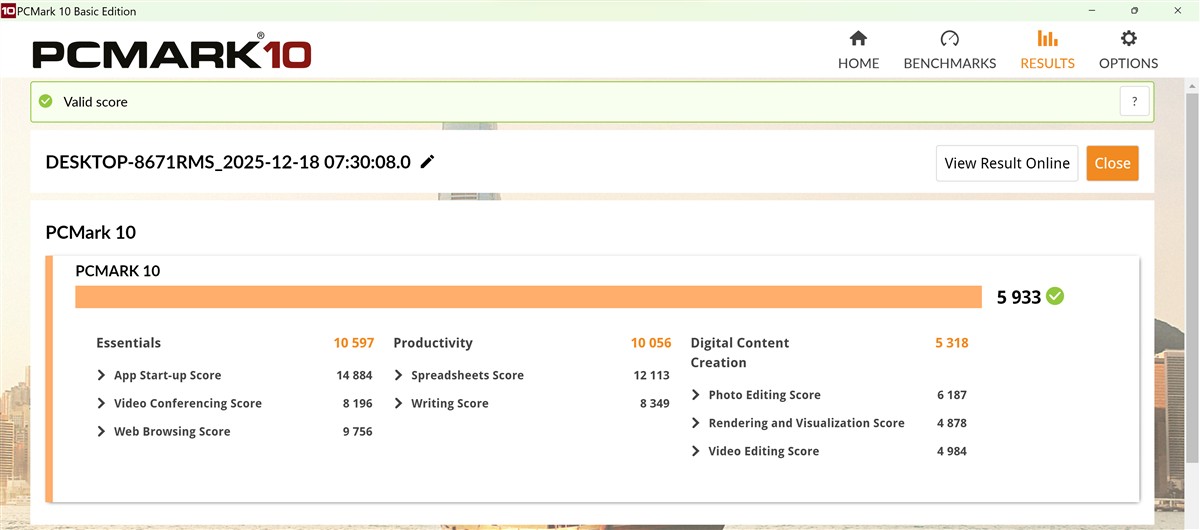The height and width of the screenshot is (530, 1200).
Task: Open the Benchmarks gauge icon
Action: [949, 39]
